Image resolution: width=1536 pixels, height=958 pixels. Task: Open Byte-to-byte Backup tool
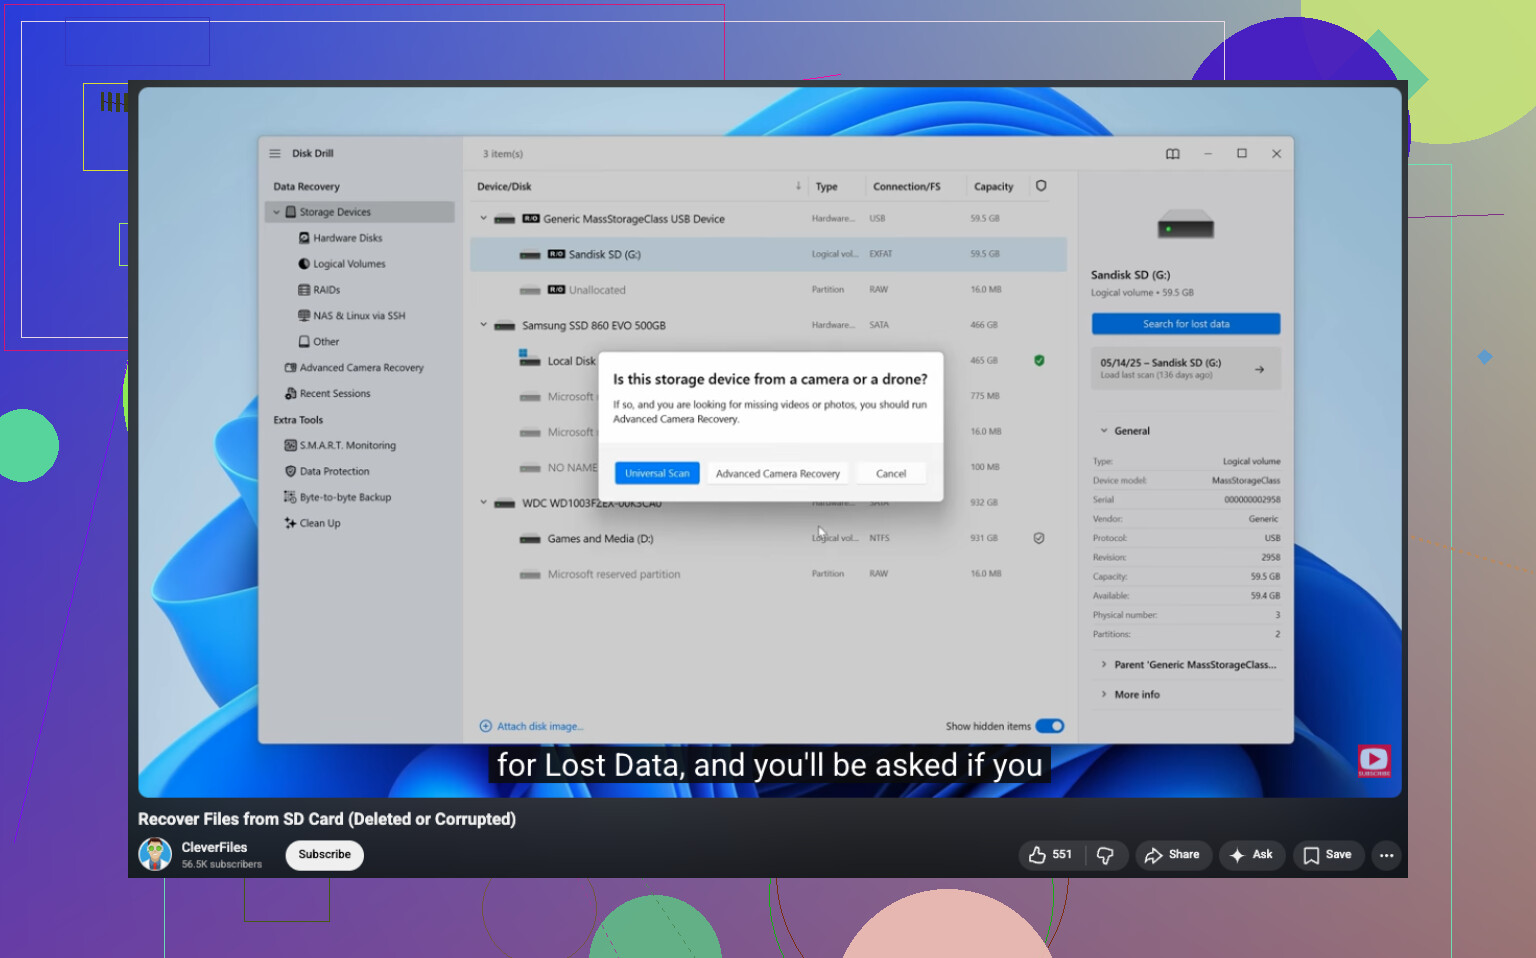click(x=338, y=498)
